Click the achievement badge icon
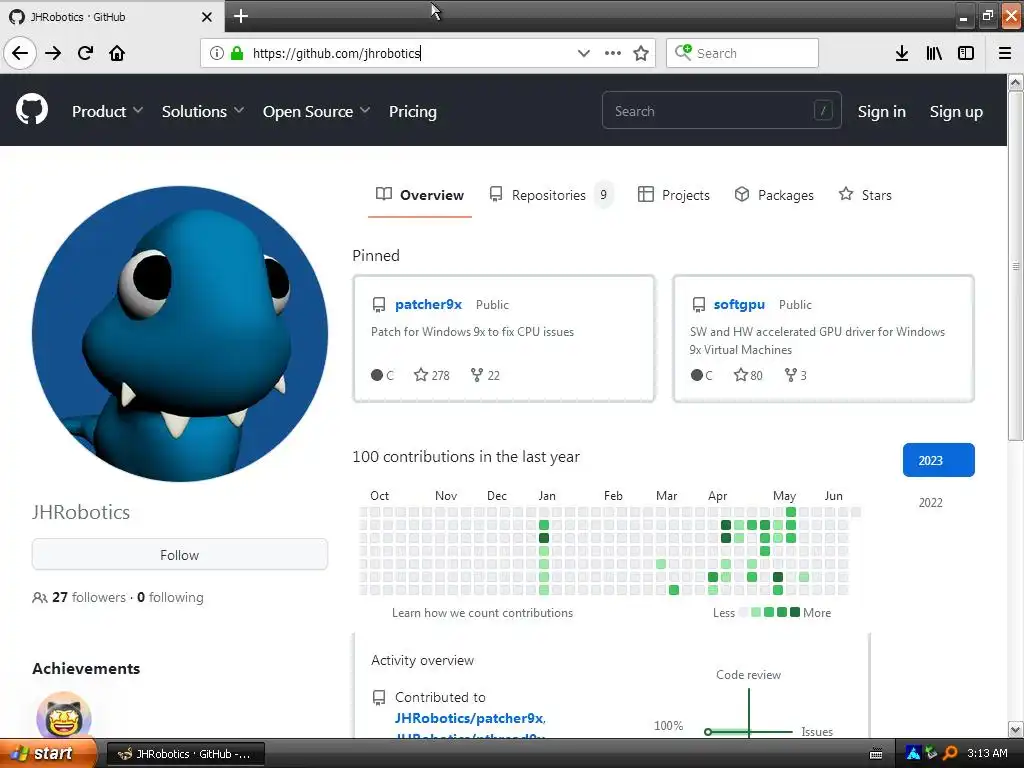1024x768 pixels. pos(63,717)
